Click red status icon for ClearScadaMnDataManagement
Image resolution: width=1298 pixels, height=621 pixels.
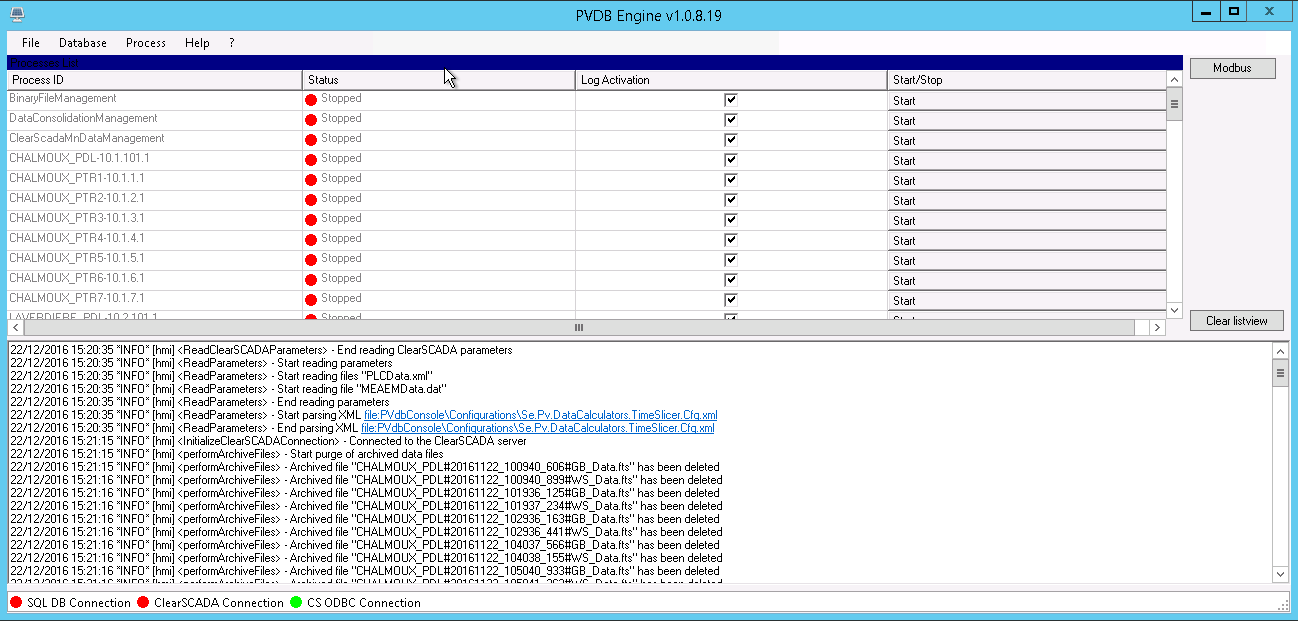311,140
